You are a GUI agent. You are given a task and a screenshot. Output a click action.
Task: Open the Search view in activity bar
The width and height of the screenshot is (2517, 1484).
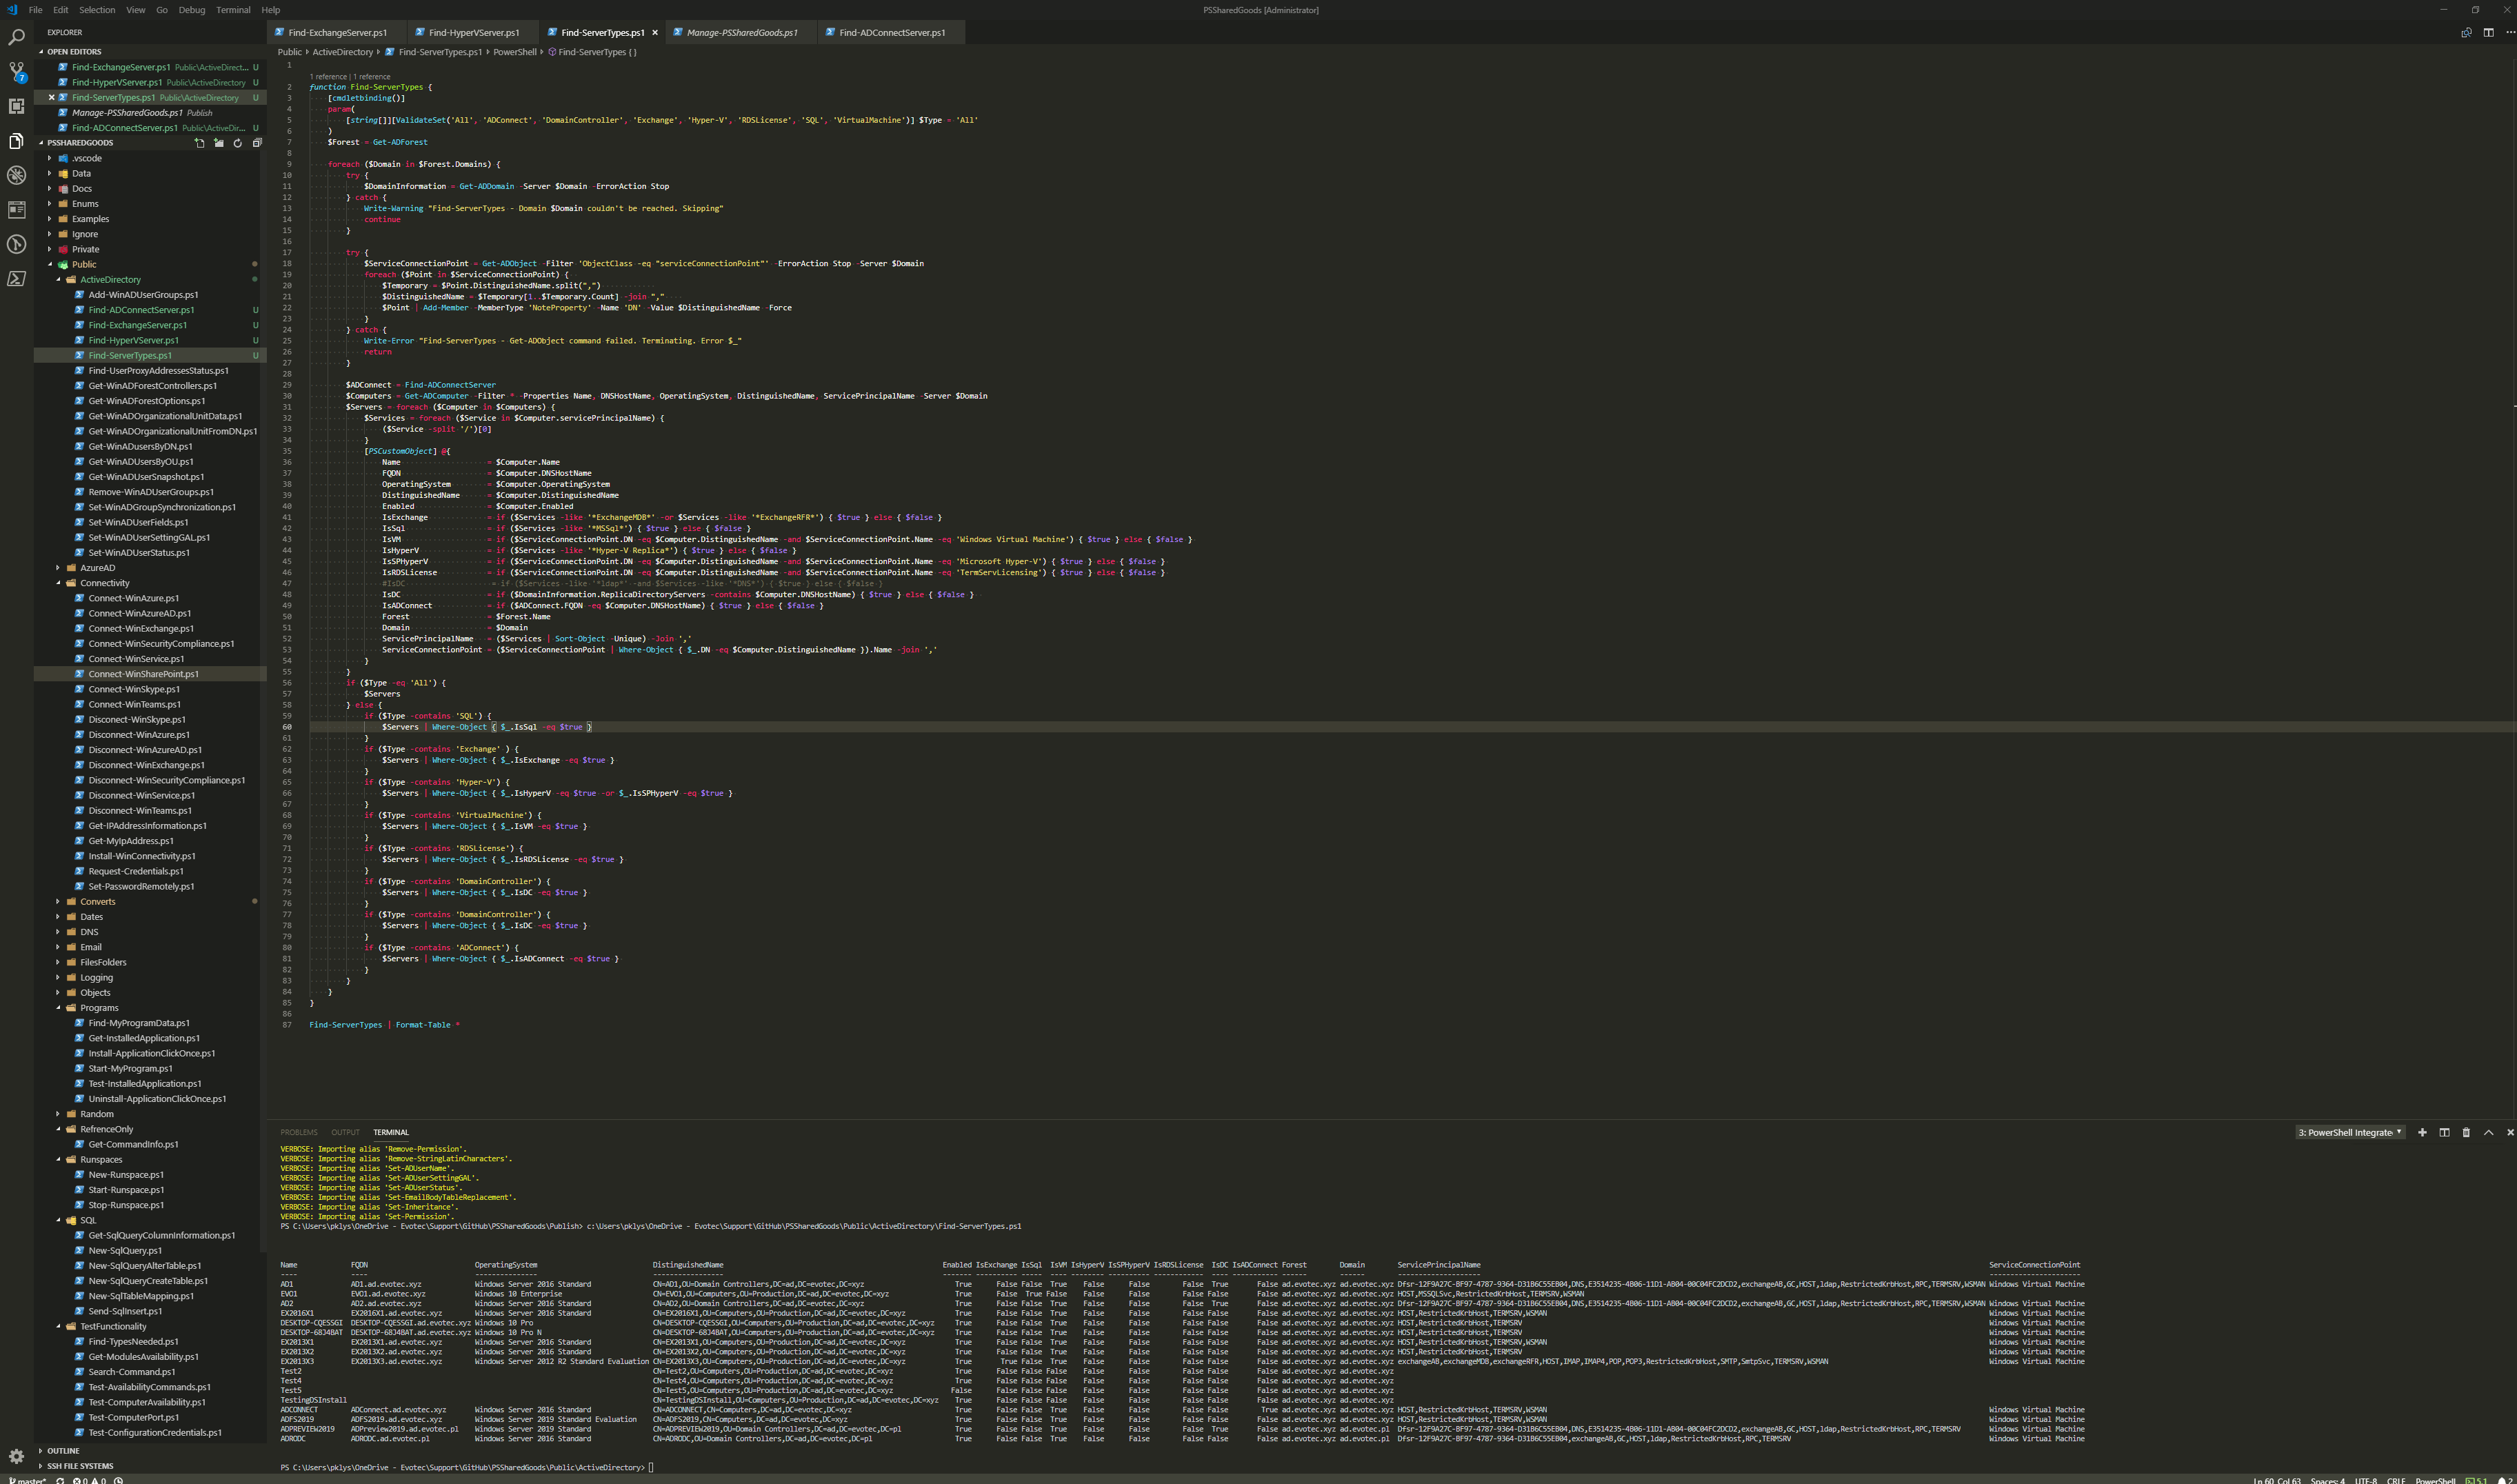16,37
